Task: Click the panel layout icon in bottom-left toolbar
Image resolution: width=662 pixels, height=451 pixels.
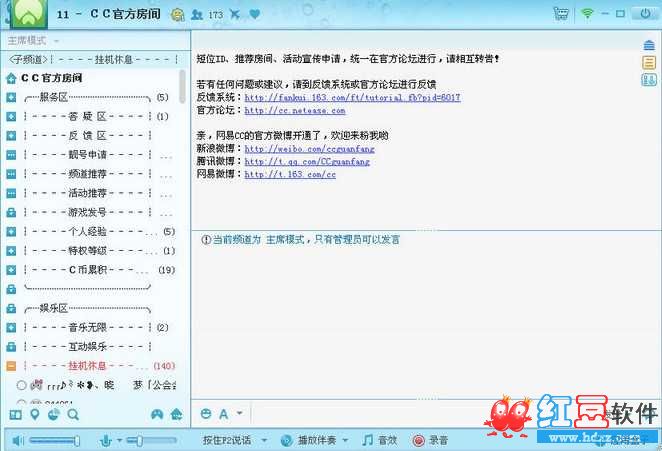Action: click(16, 415)
